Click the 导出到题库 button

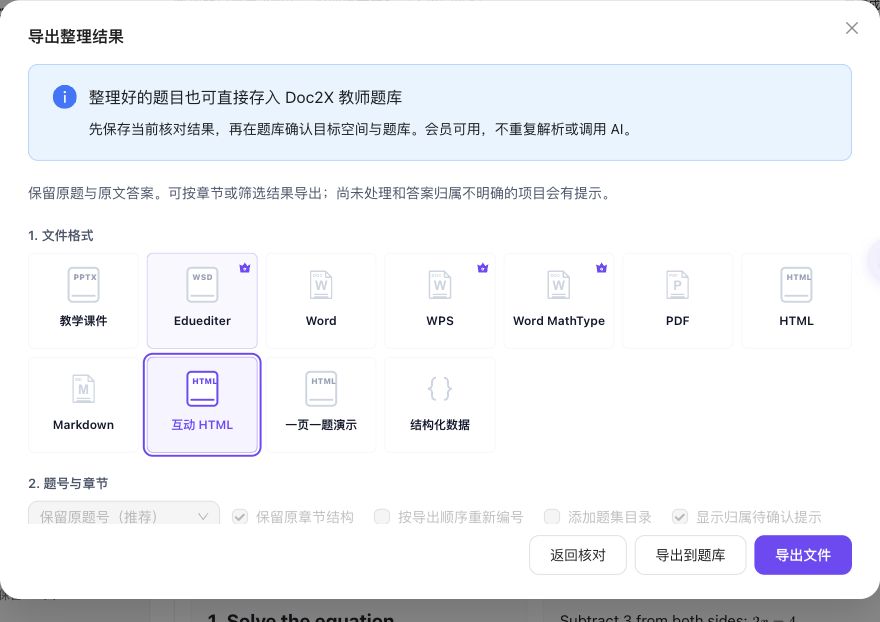click(690, 555)
